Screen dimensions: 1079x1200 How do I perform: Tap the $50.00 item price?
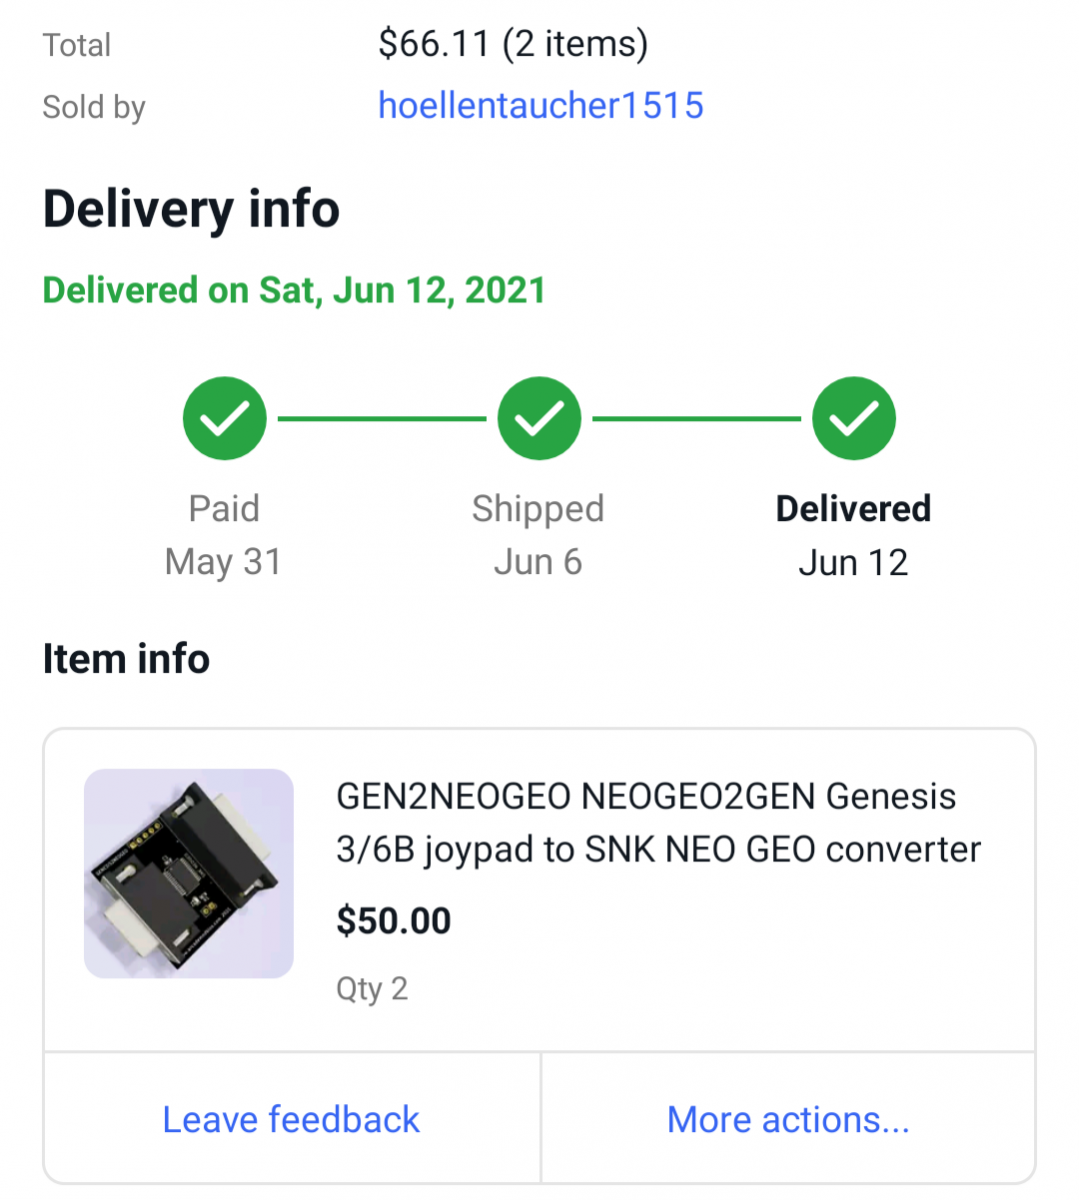point(393,920)
